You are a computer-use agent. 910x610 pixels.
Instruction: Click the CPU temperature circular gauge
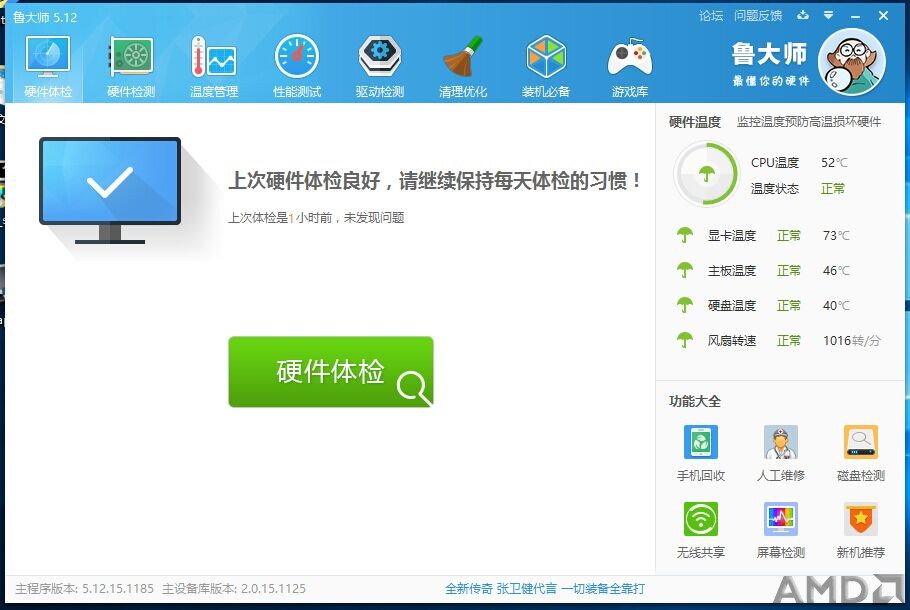(x=706, y=174)
